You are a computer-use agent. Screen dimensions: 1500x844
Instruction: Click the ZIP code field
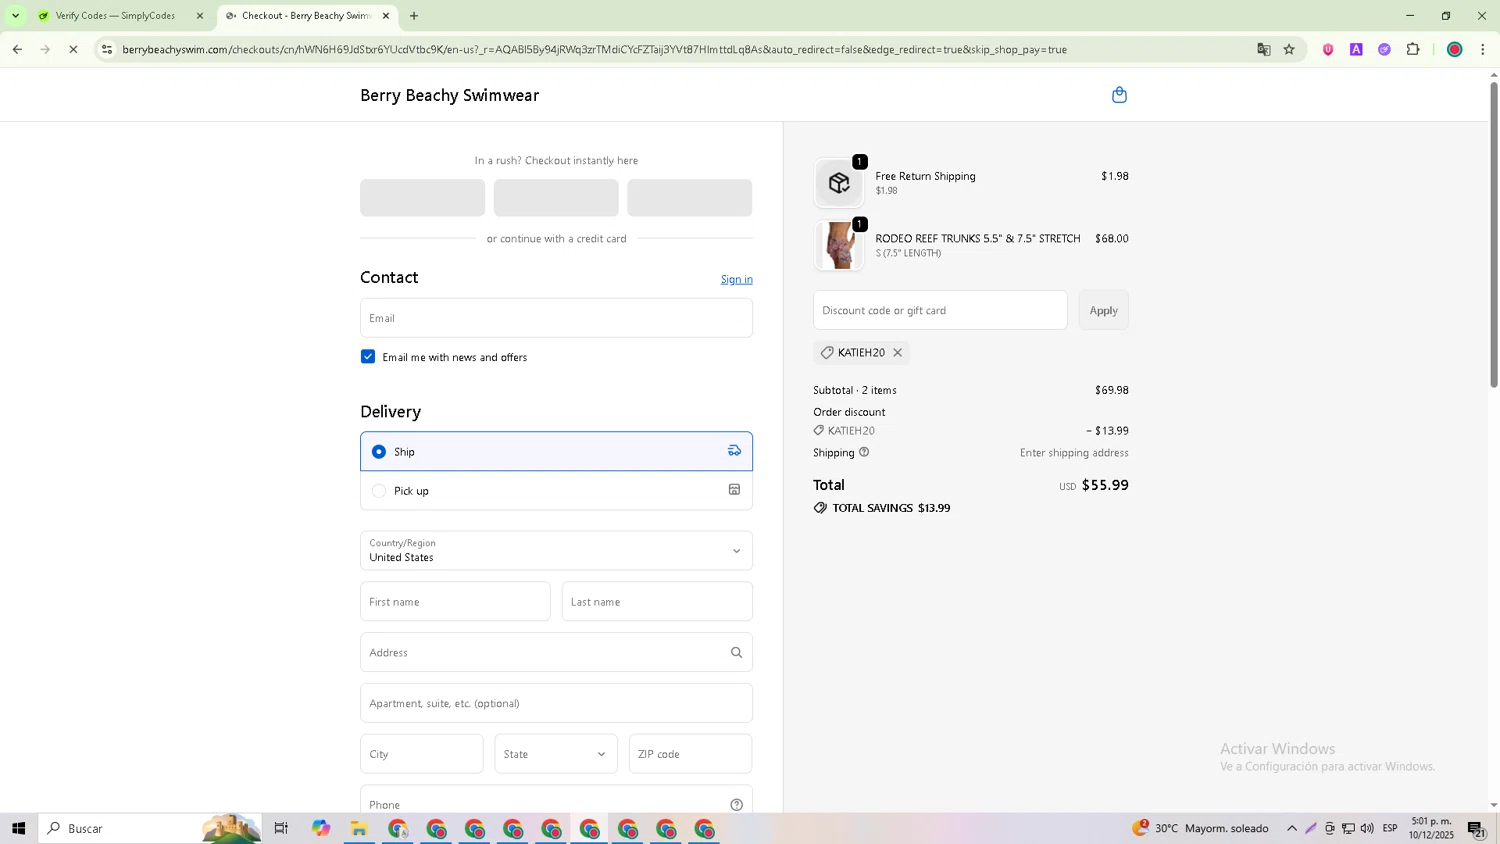[x=690, y=754]
